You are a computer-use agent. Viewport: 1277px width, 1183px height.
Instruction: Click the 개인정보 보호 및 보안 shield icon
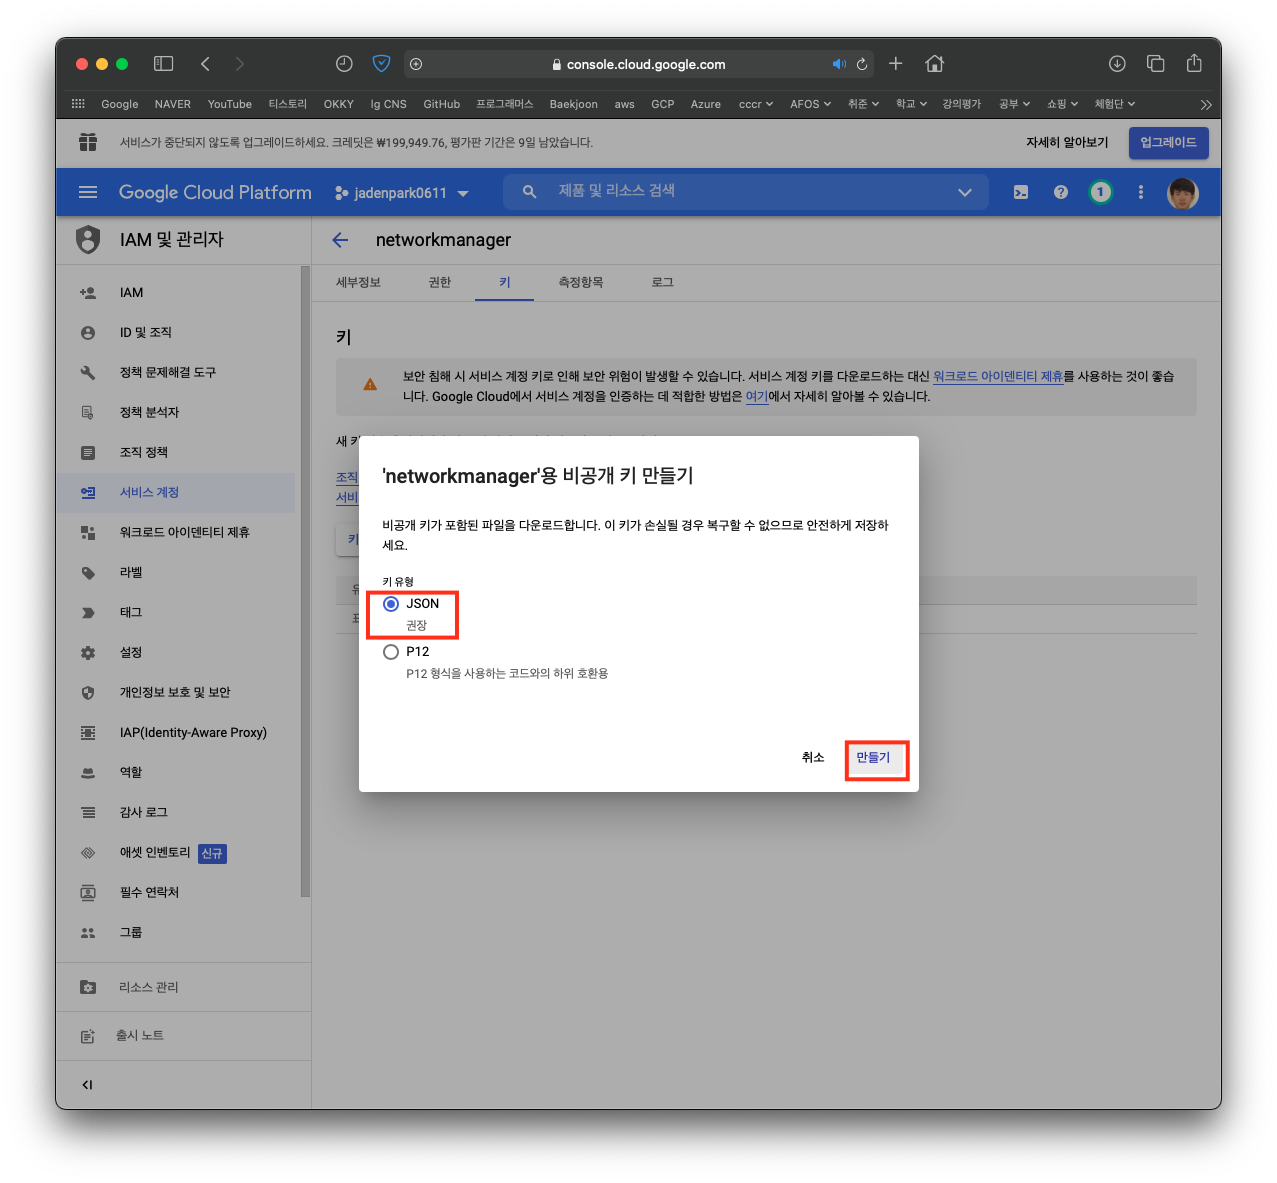88,693
